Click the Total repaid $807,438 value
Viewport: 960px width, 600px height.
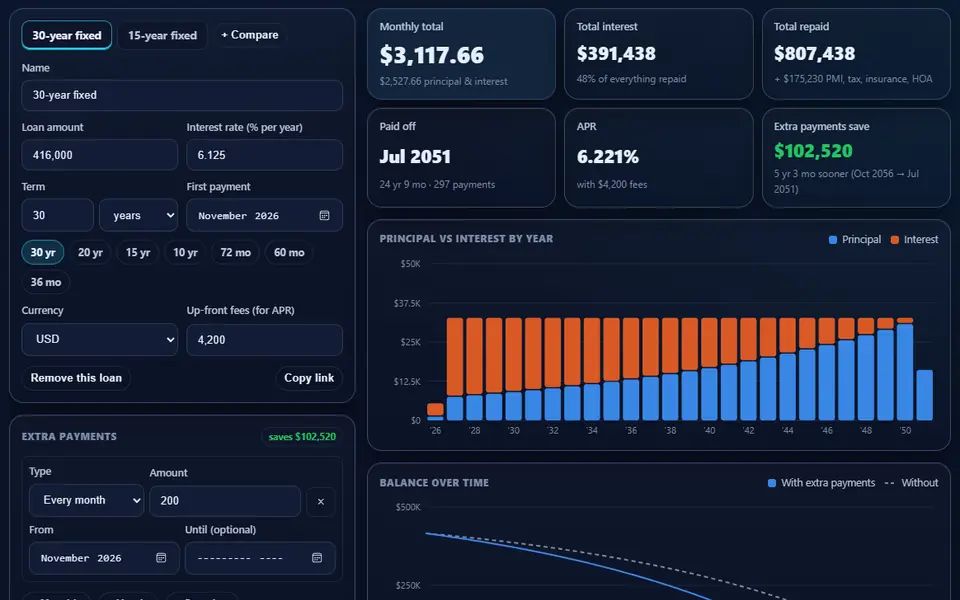[814, 54]
